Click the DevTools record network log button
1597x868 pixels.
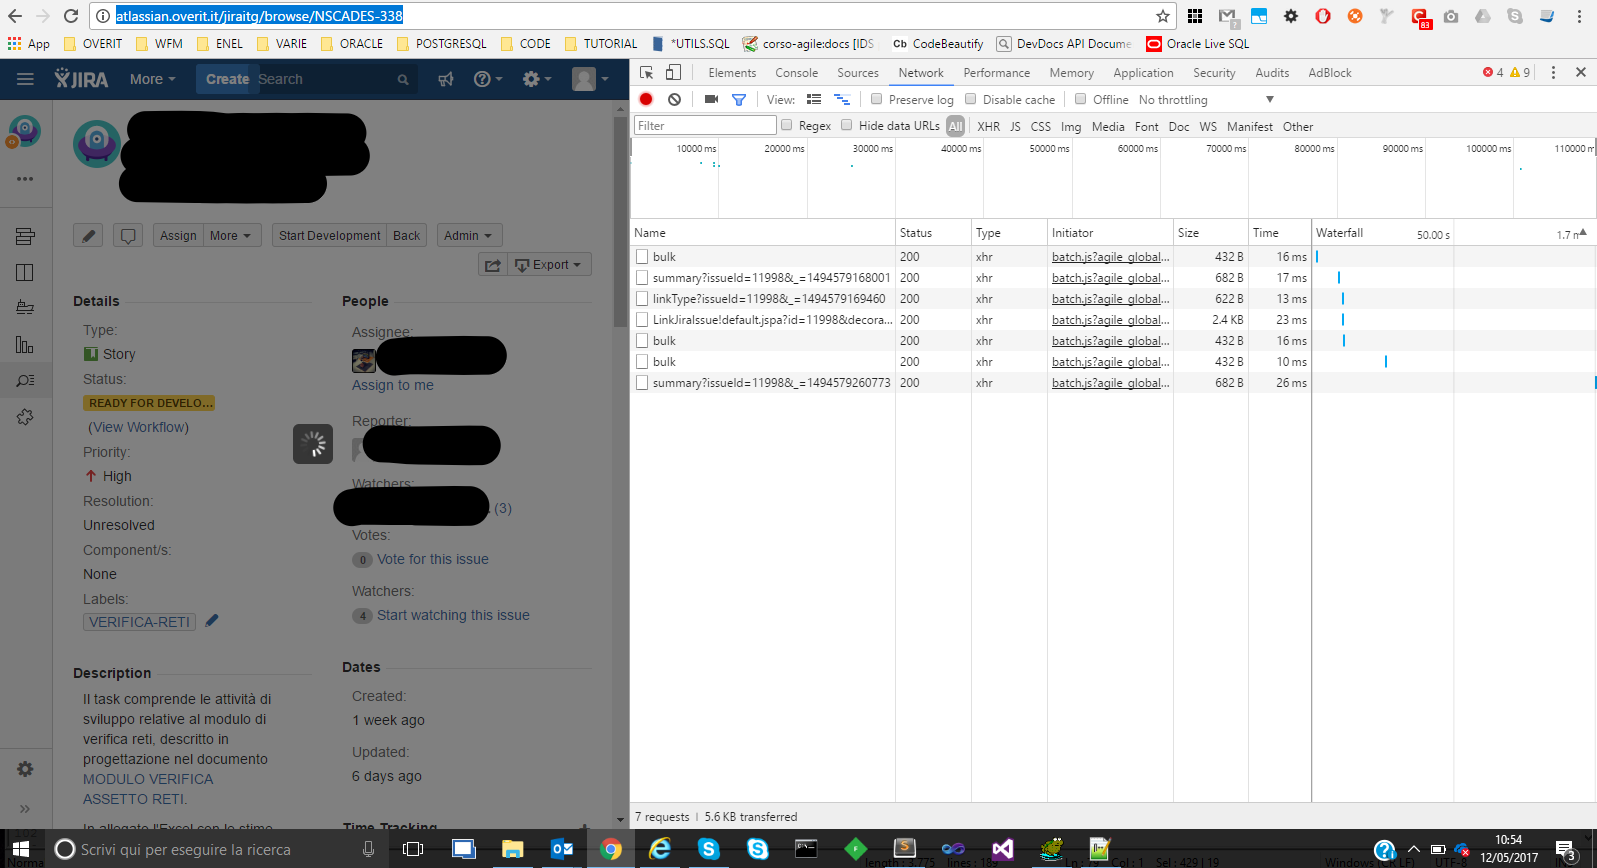(x=646, y=99)
